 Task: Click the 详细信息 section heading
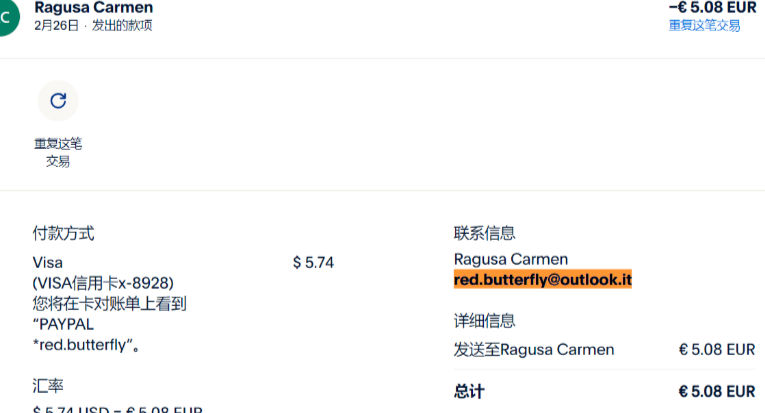click(484, 321)
